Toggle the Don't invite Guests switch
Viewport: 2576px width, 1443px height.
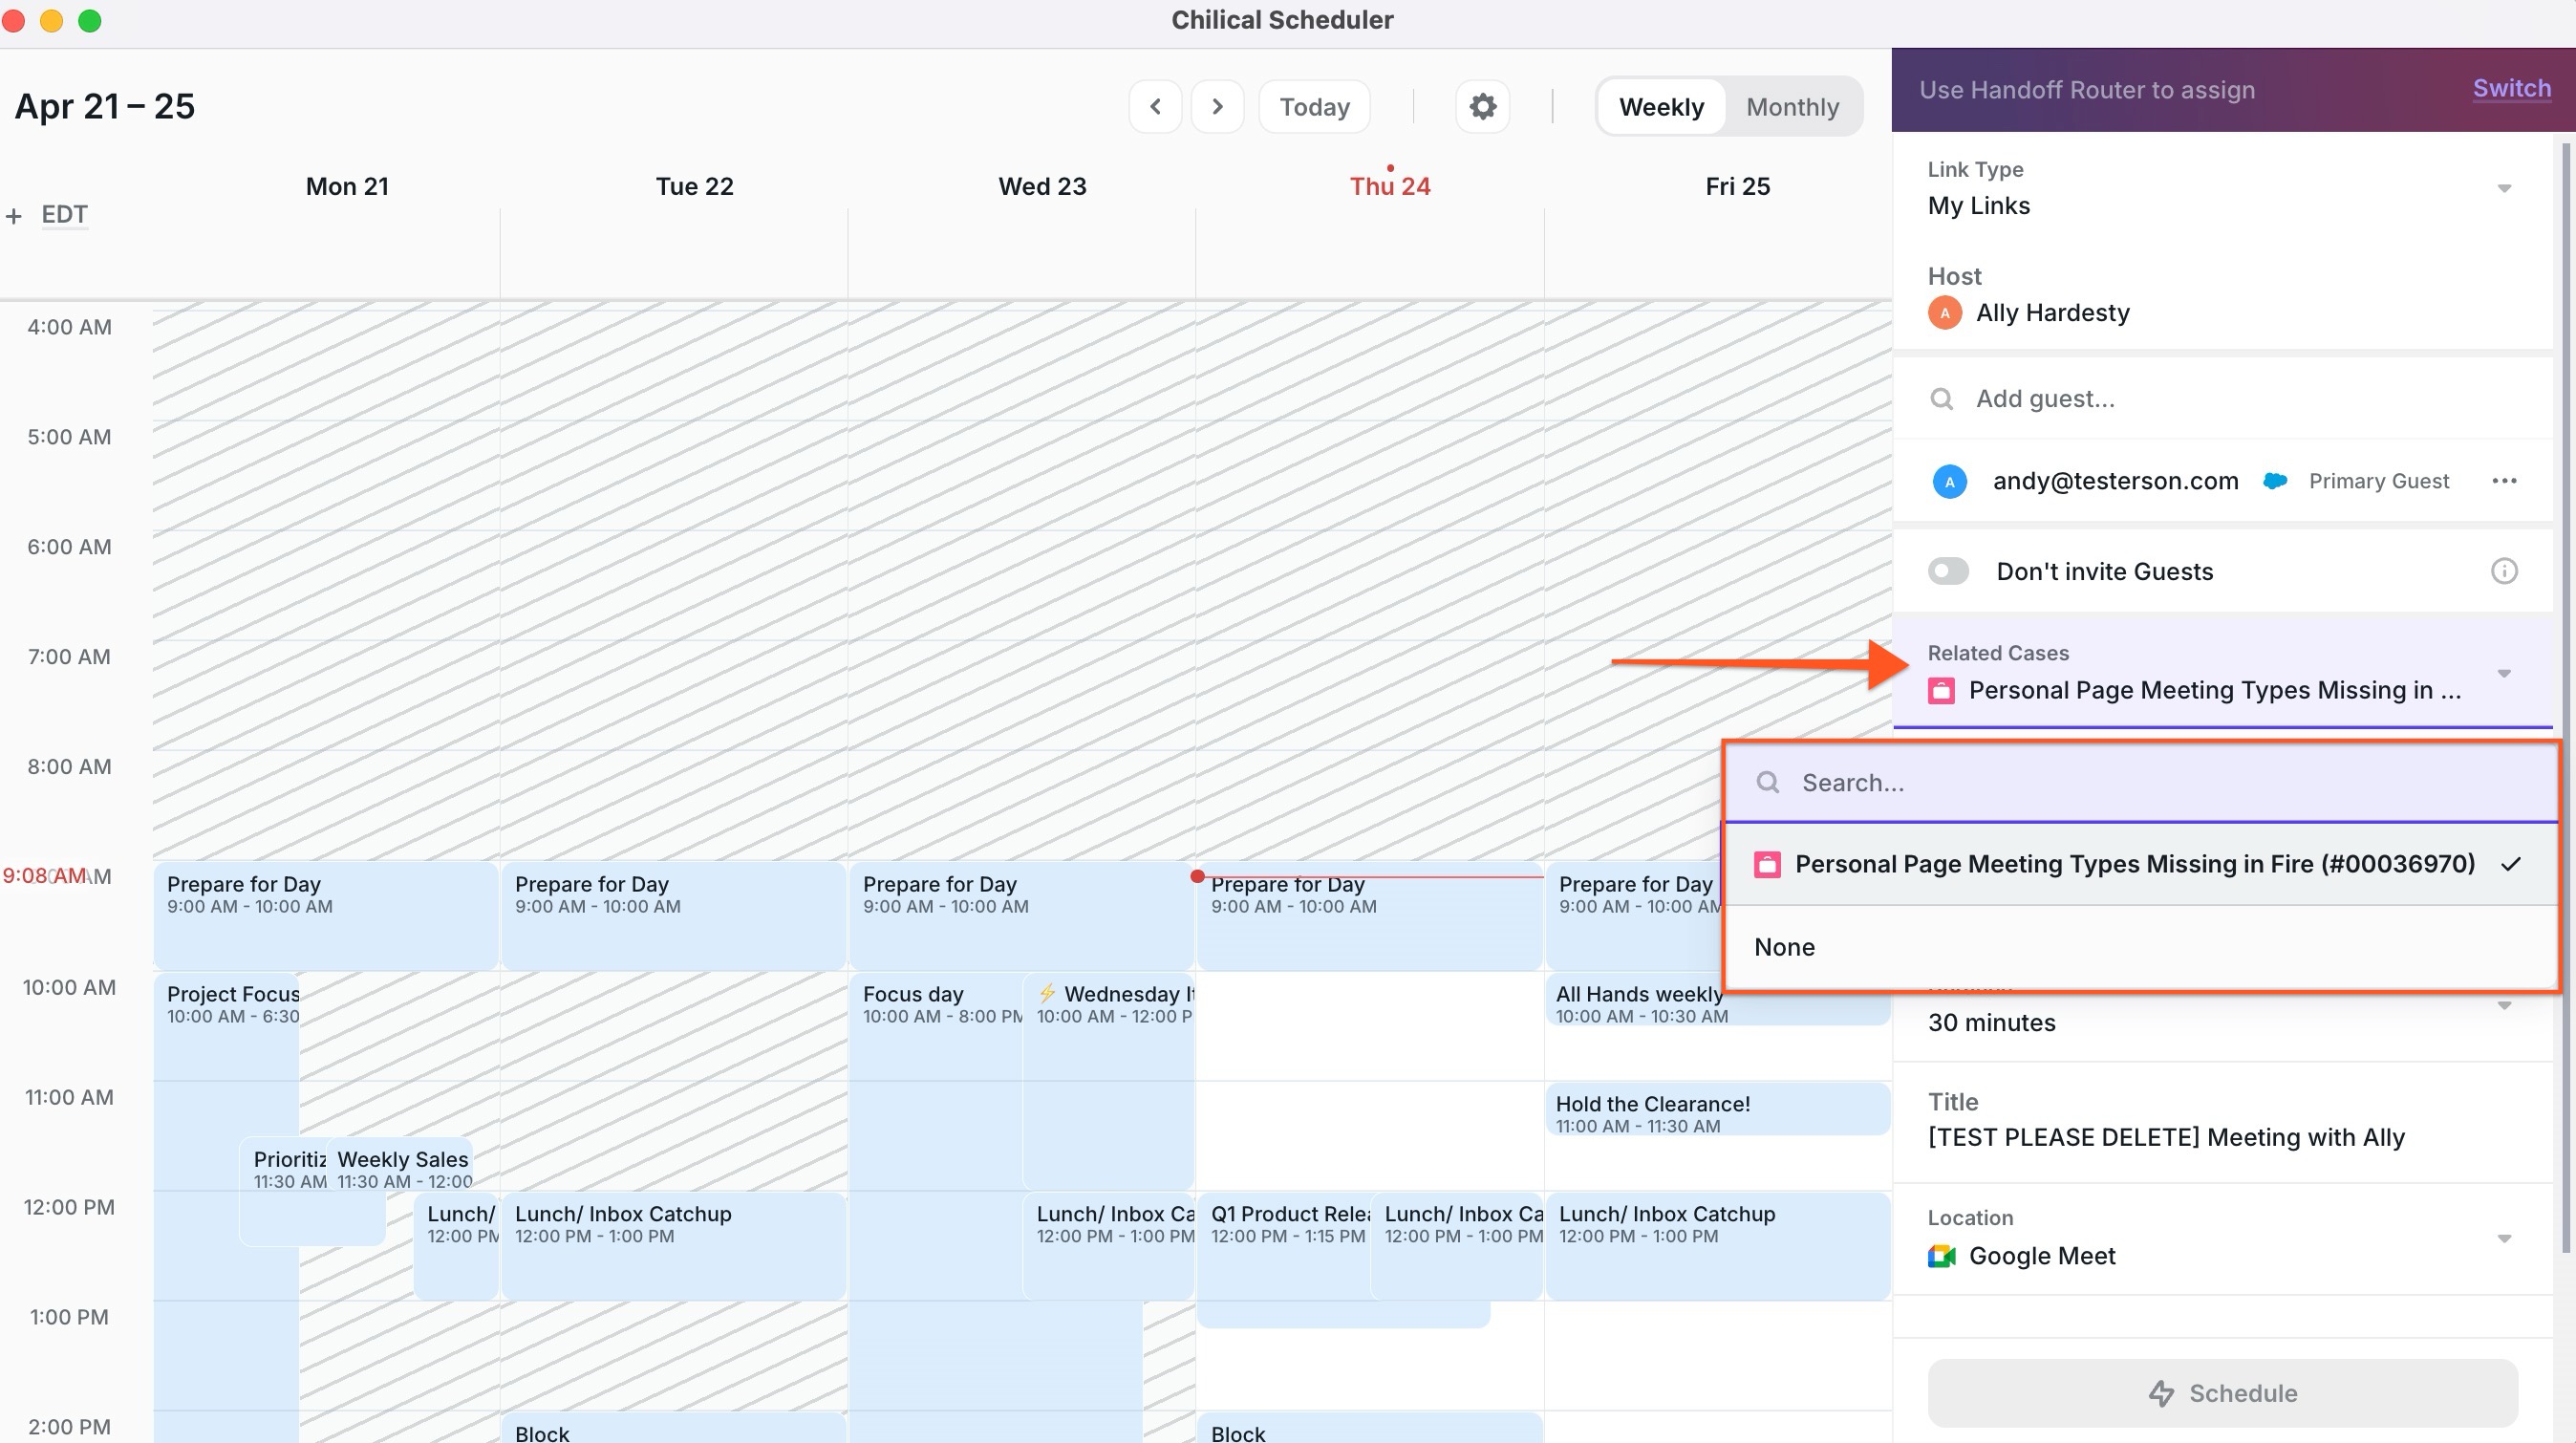click(x=1948, y=571)
